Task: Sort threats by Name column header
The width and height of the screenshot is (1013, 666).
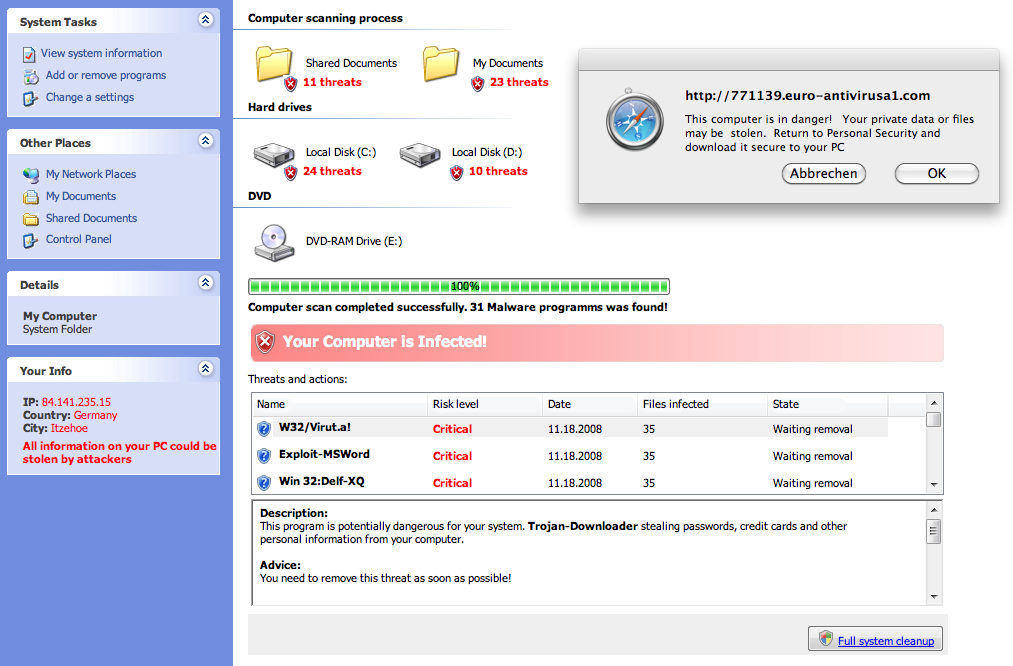Action: pos(340,404)
